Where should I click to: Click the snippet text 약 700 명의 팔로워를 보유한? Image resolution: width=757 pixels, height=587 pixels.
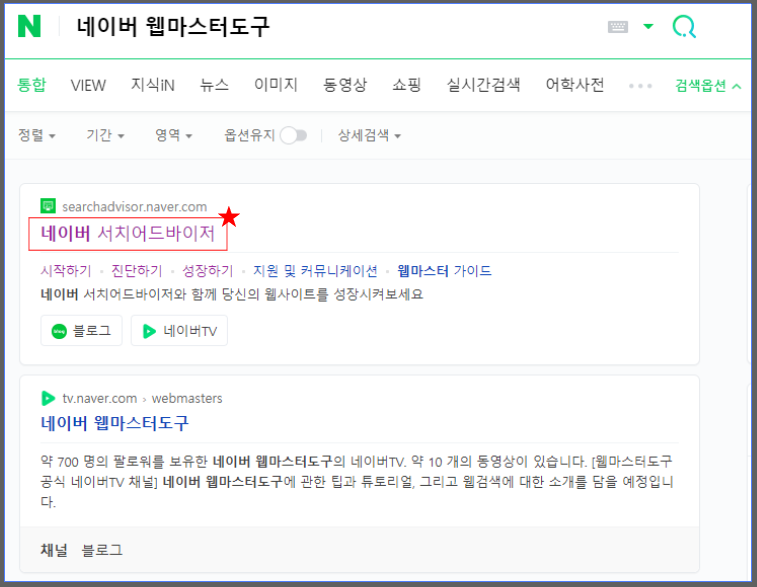coord(124,461)
